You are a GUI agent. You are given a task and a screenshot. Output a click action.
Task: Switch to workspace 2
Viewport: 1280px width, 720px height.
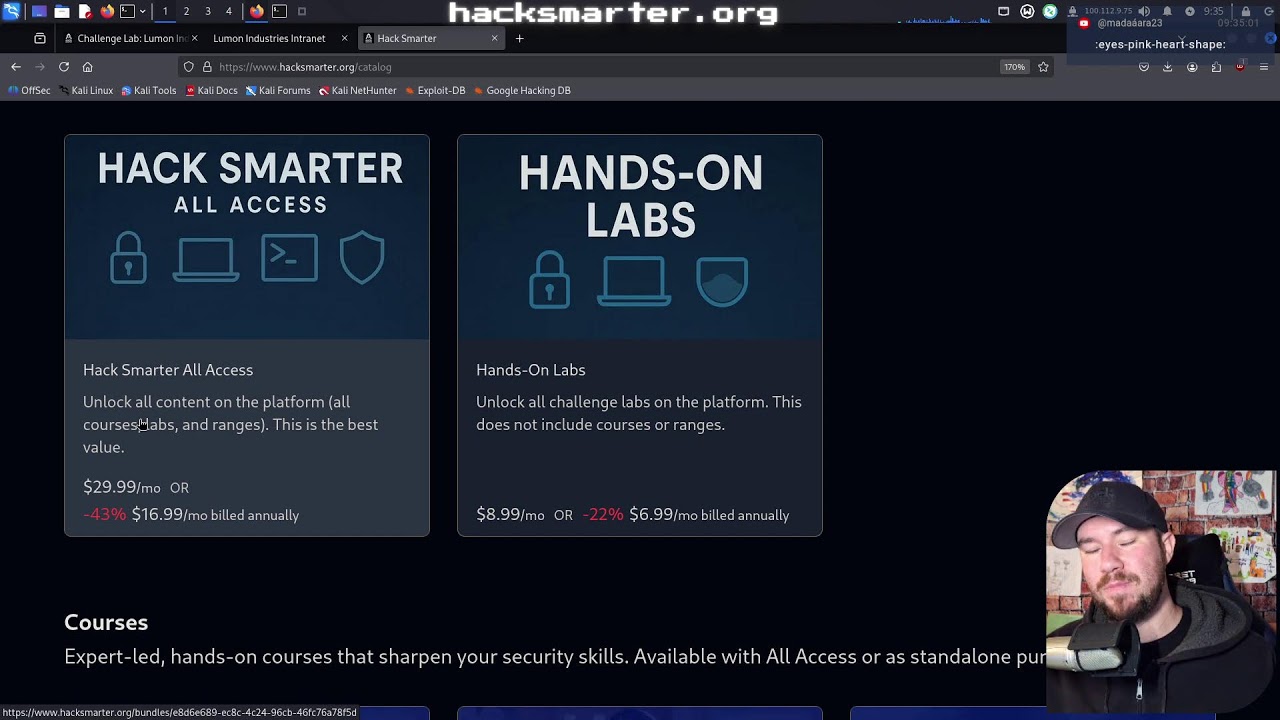tap(186, 11)
